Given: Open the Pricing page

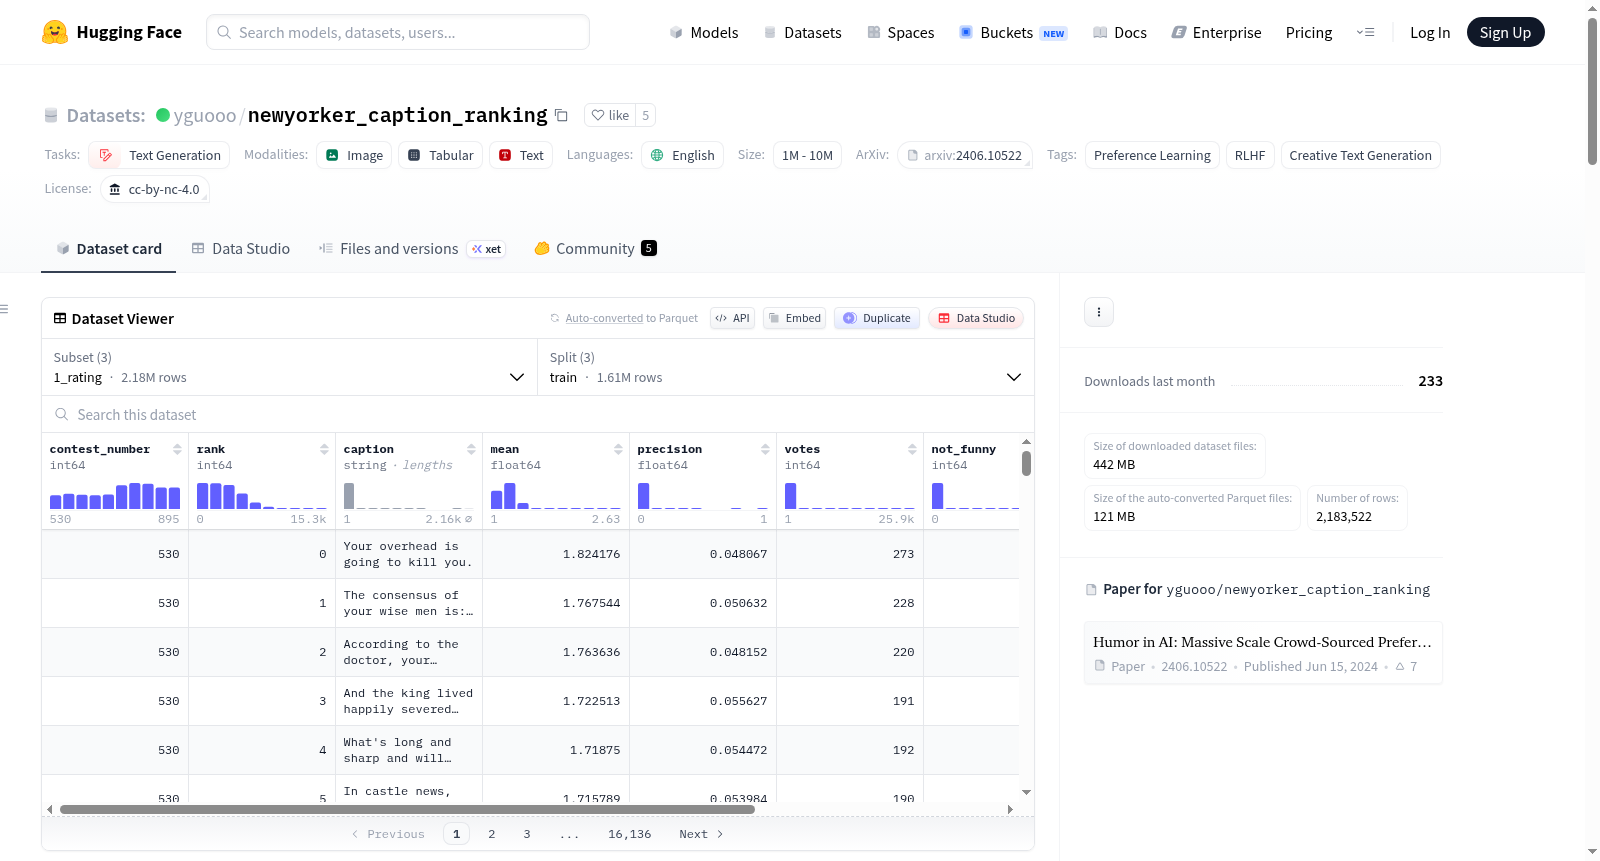Looking at the screenshot, I should (x=1309, y=33).
